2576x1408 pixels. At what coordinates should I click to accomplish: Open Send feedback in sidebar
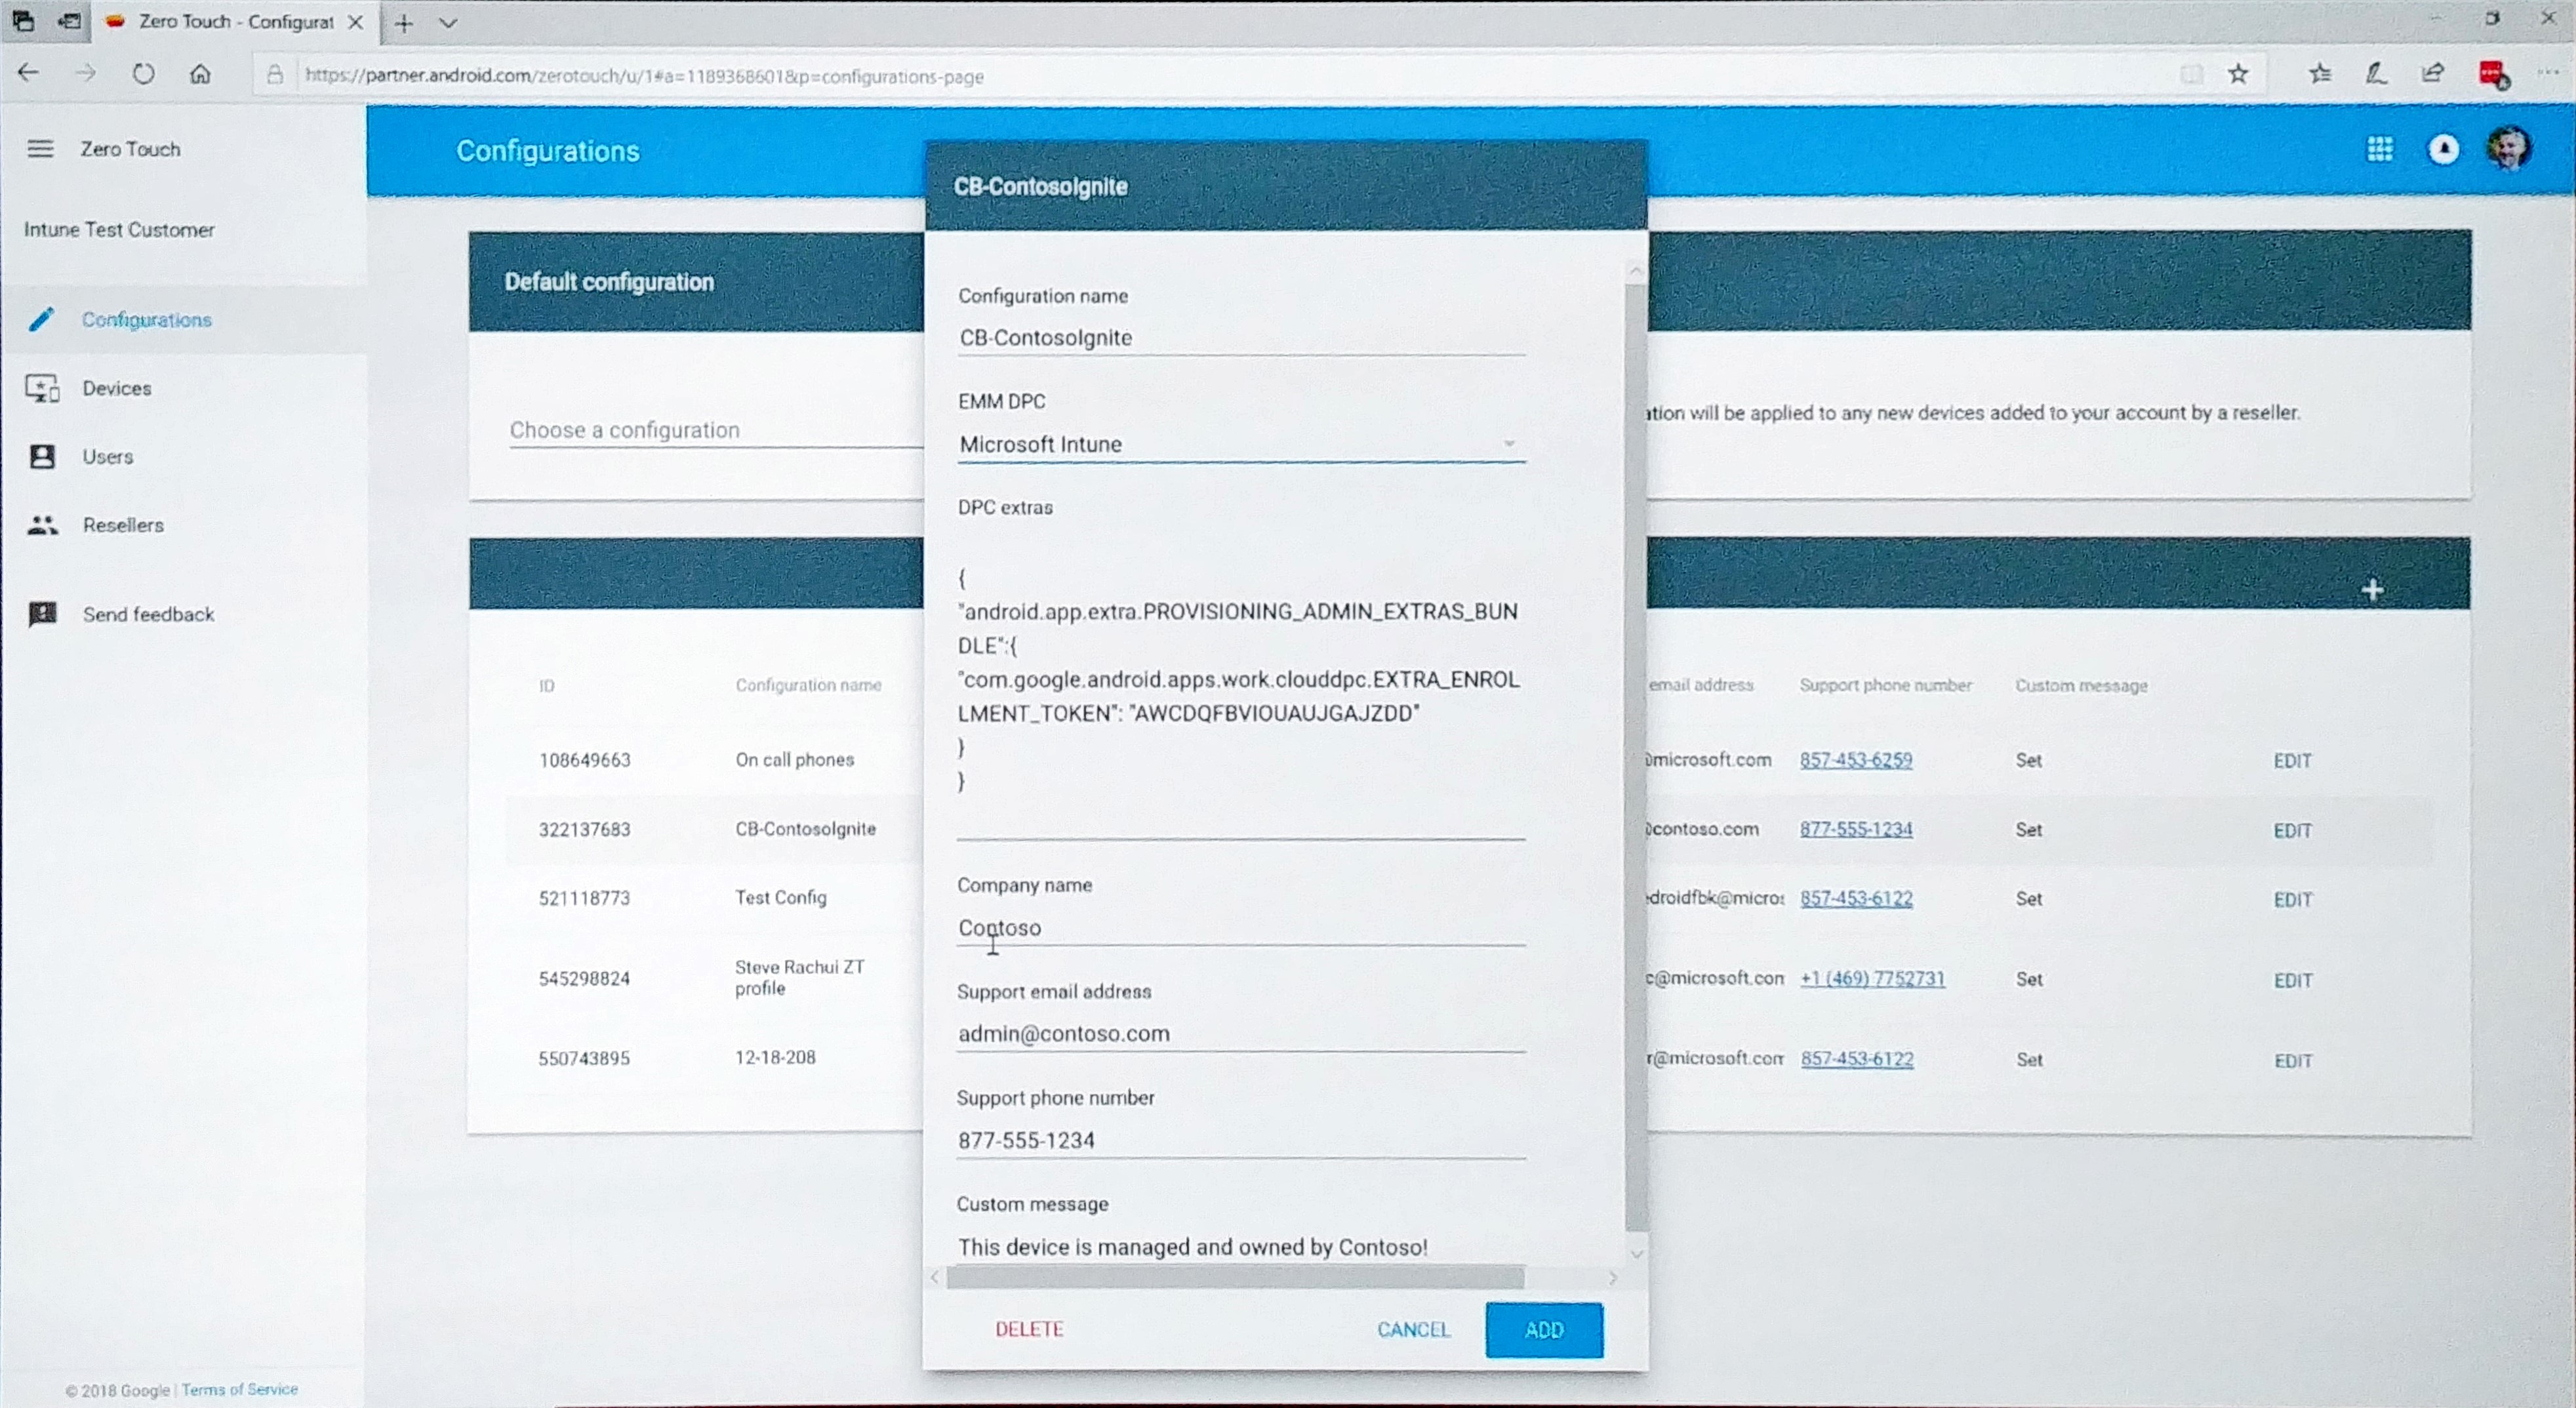point(148,614)
